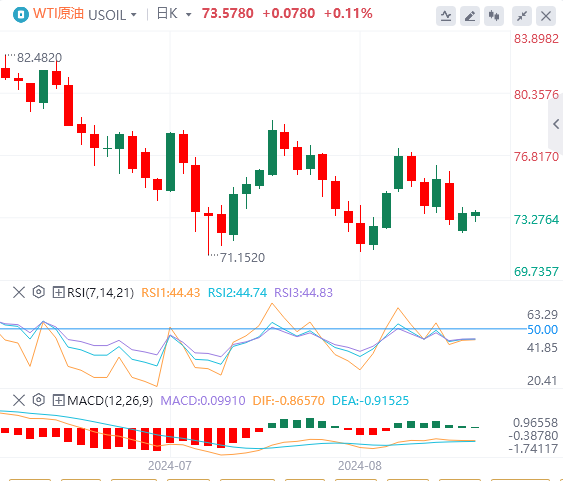Switch the candlestick chart style icon

[494, 16]
